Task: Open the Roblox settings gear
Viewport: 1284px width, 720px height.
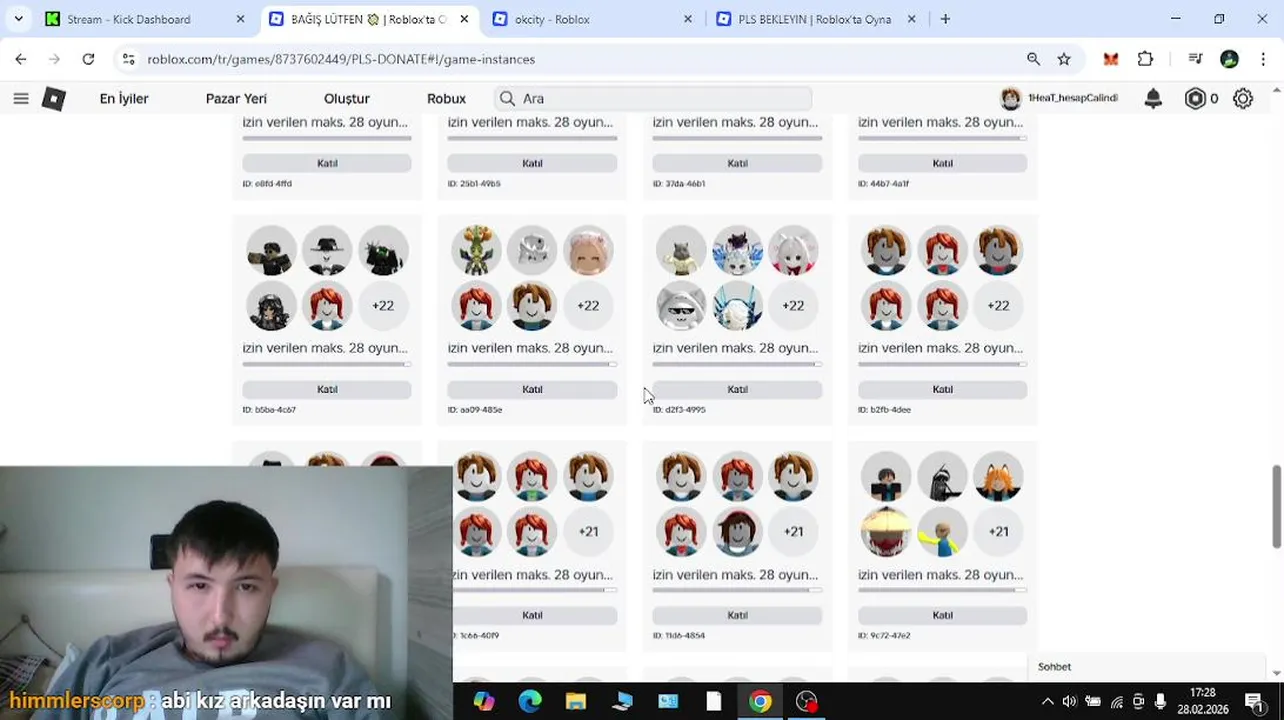Action: tap(1243, 98)
